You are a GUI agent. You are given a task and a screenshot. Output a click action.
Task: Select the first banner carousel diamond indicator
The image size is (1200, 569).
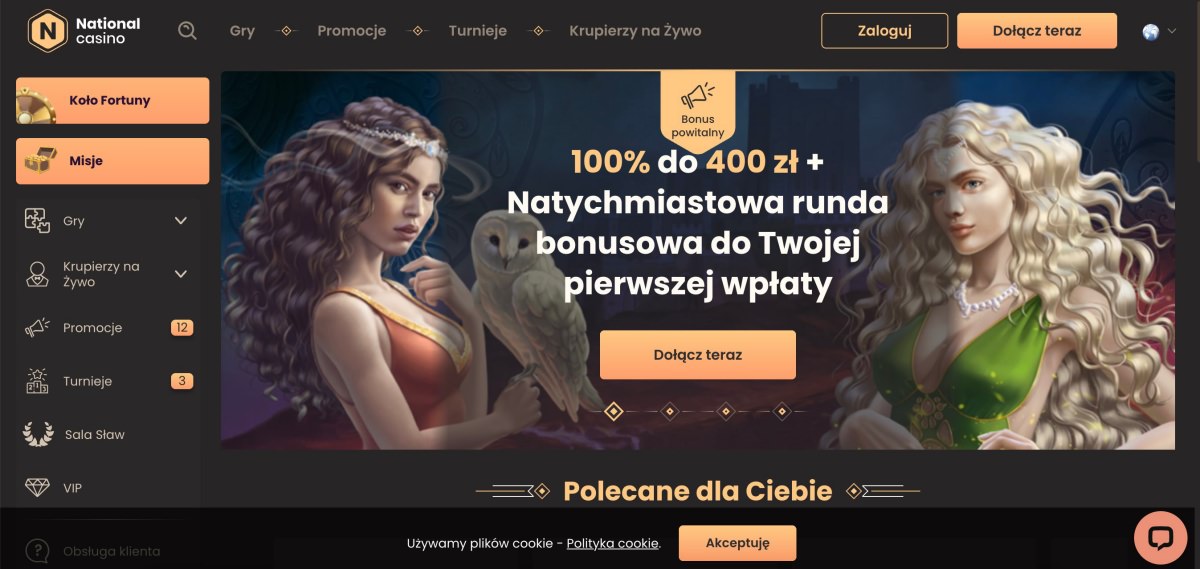[x=614, y=411]
